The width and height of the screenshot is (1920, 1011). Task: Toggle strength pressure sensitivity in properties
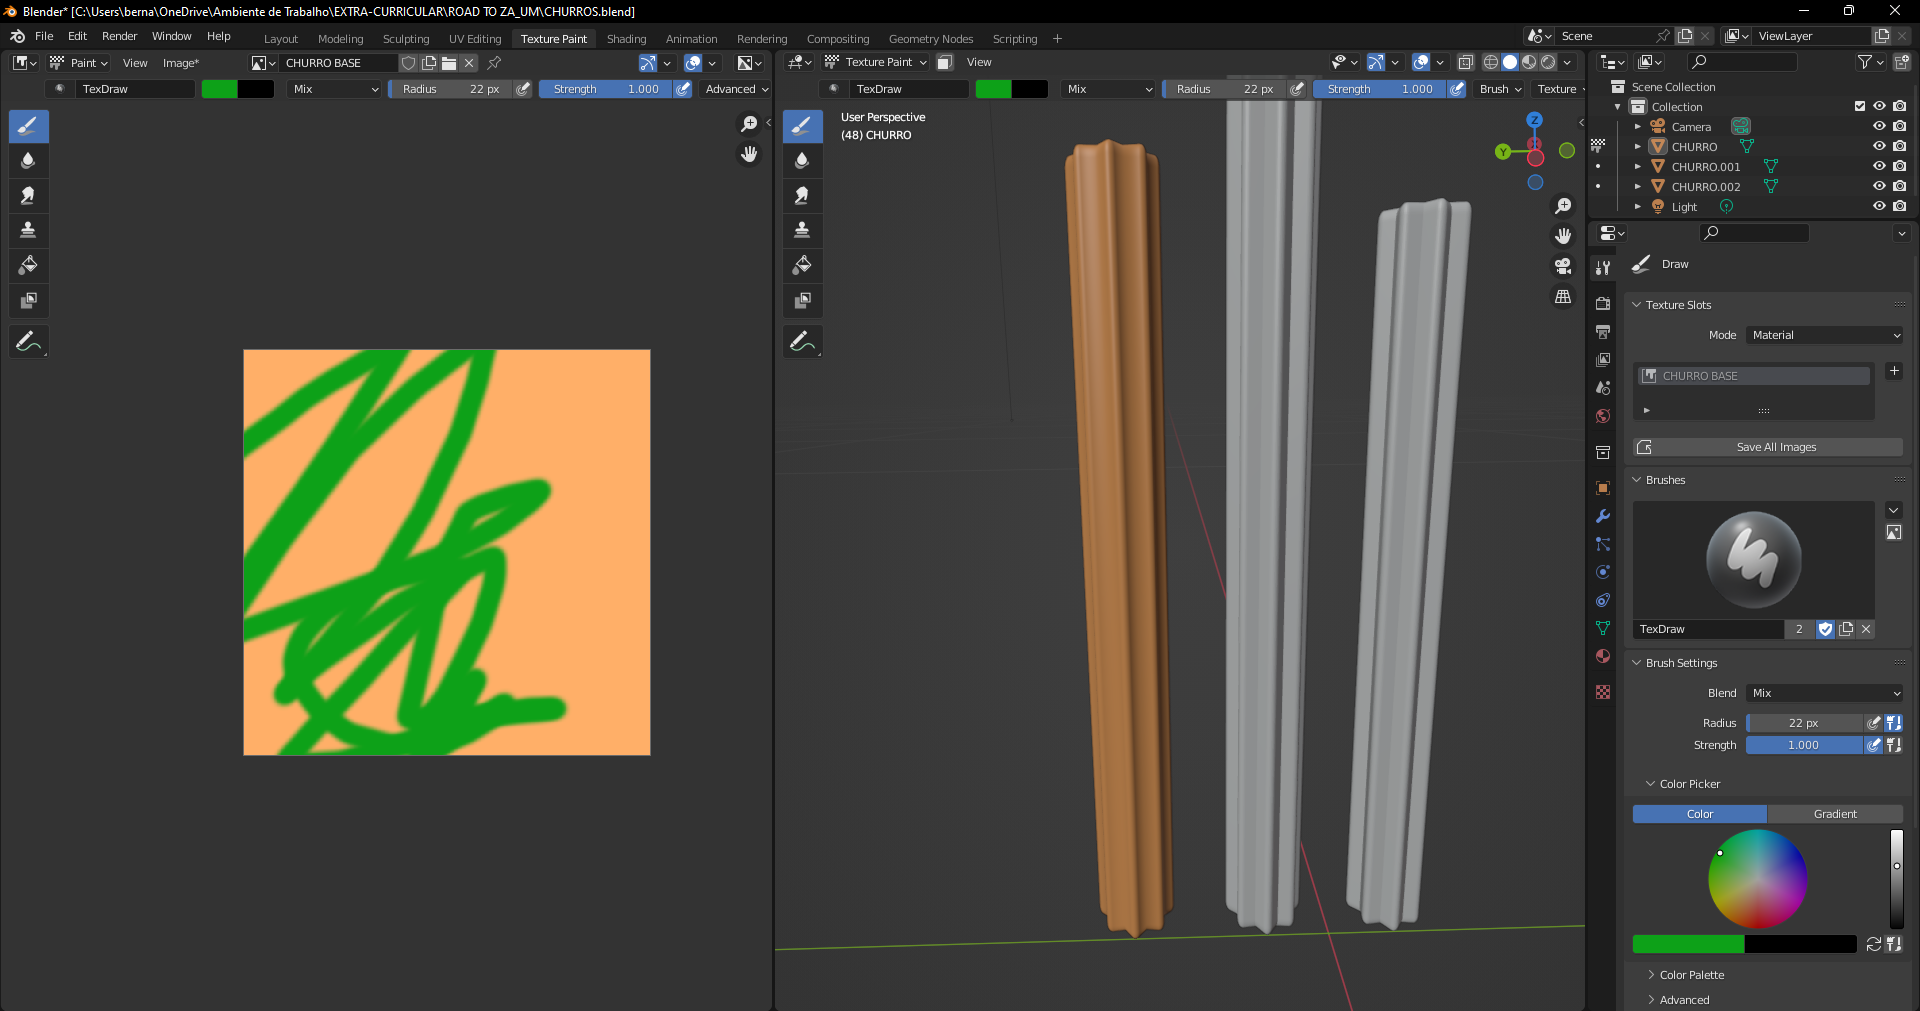coord(1875,745)
